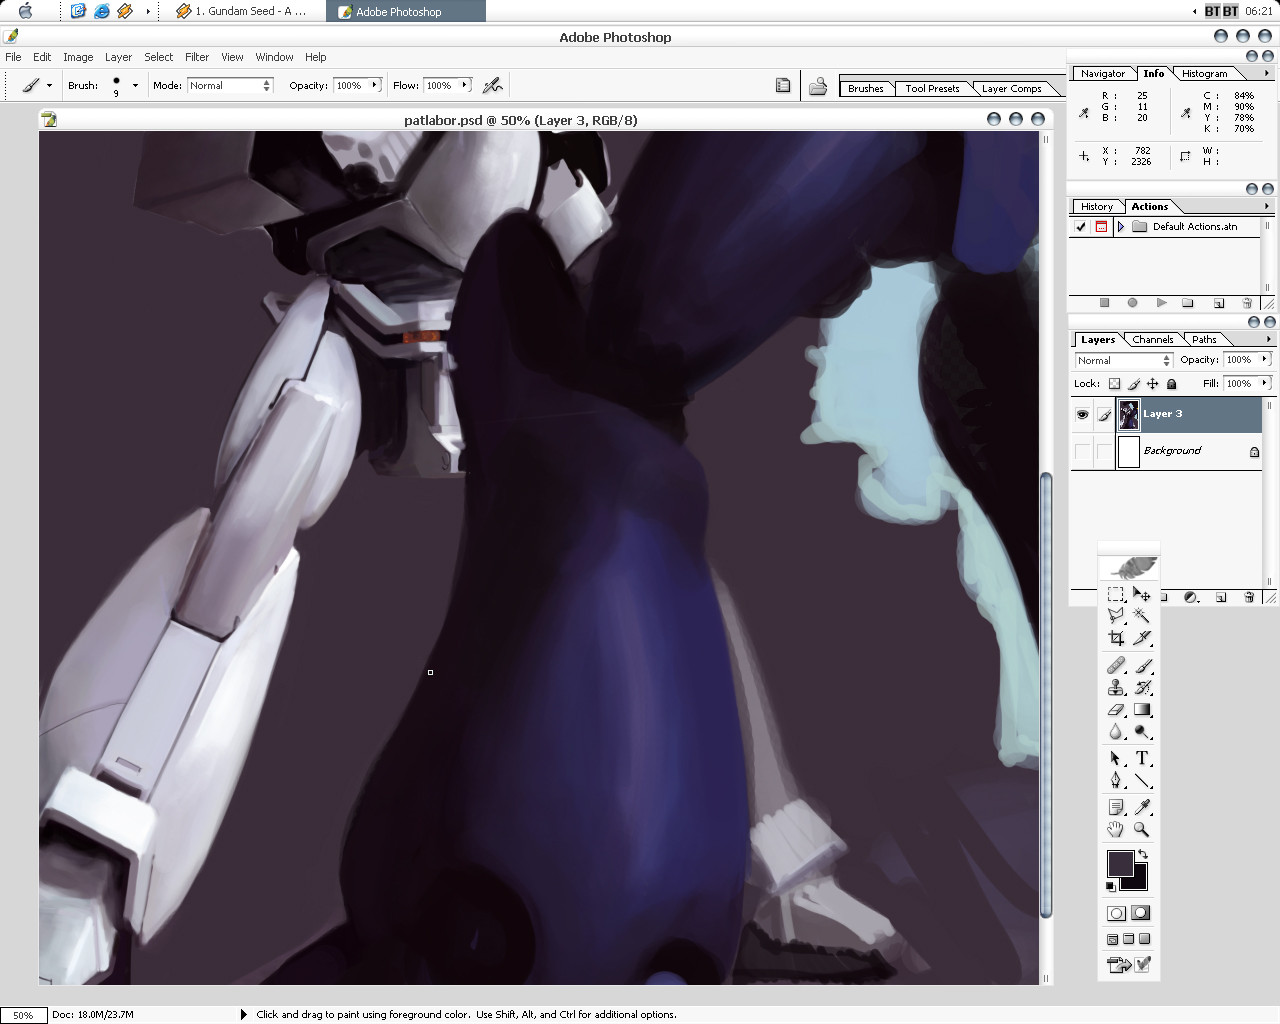The image size is (1280, 1024).
Task: Select the Notes tool
Action: pyautogui.click(x=1116, y=807)
